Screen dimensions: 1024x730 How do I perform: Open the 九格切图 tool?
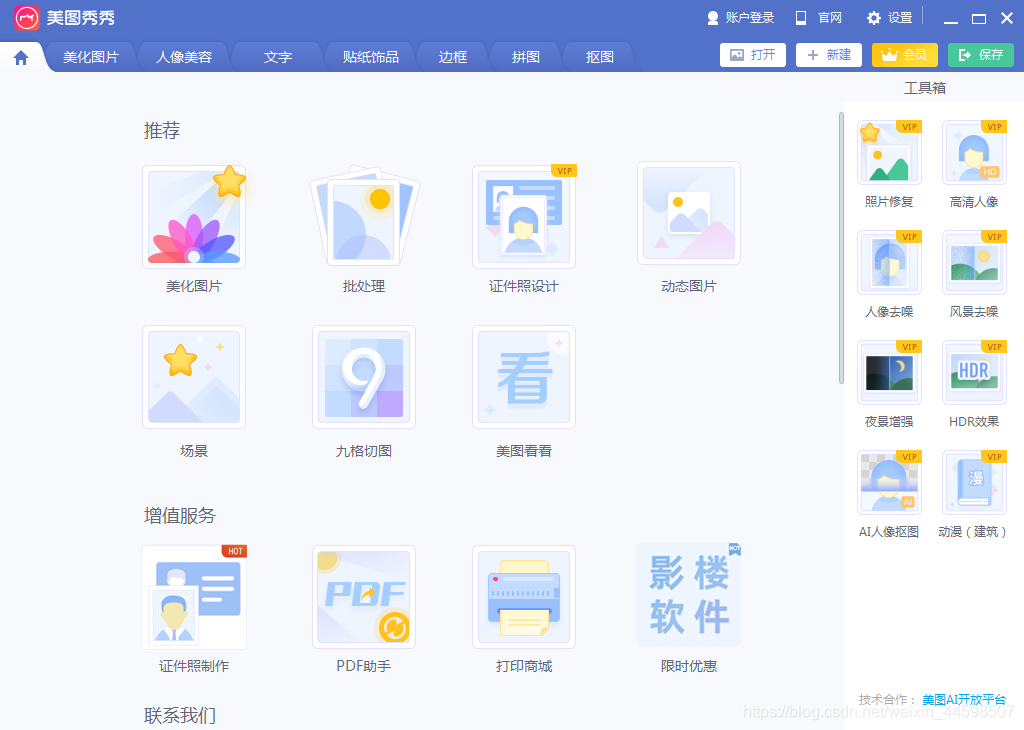[364, 377]
